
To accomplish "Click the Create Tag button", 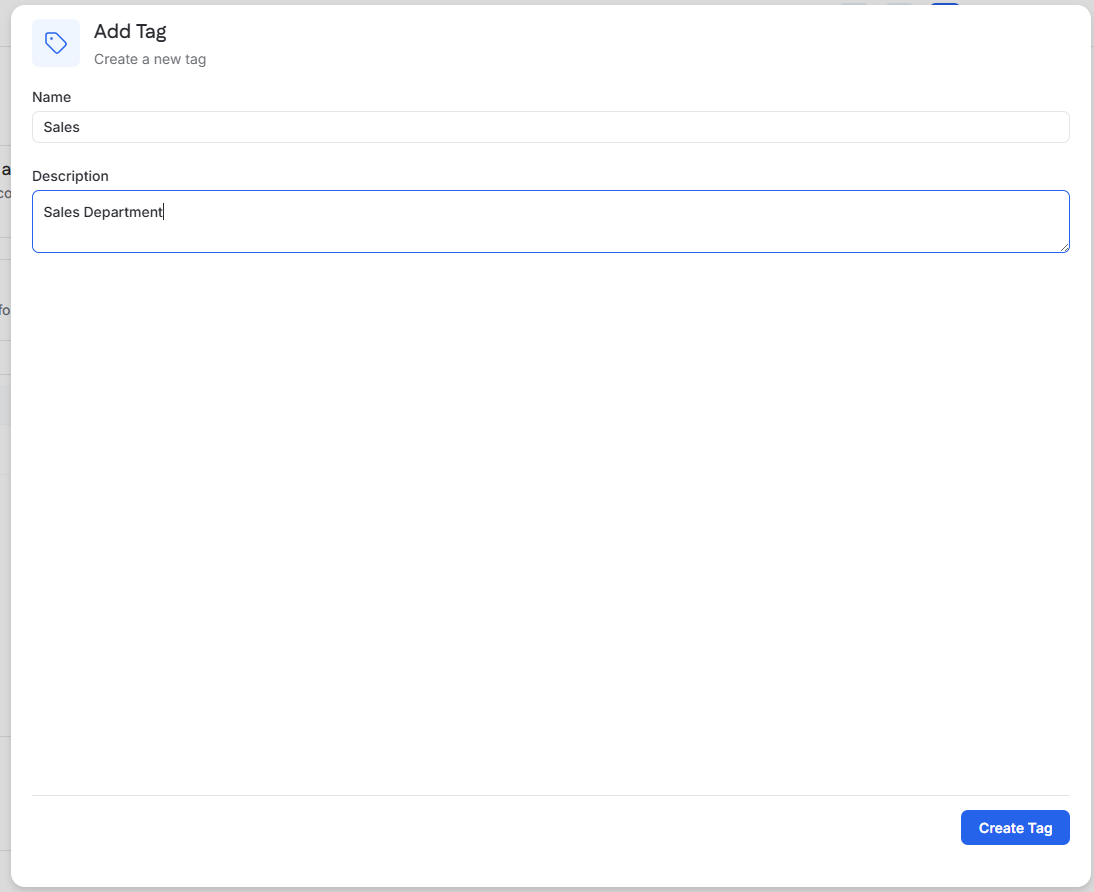I will pyautogui.click(x=1014, y=827).
